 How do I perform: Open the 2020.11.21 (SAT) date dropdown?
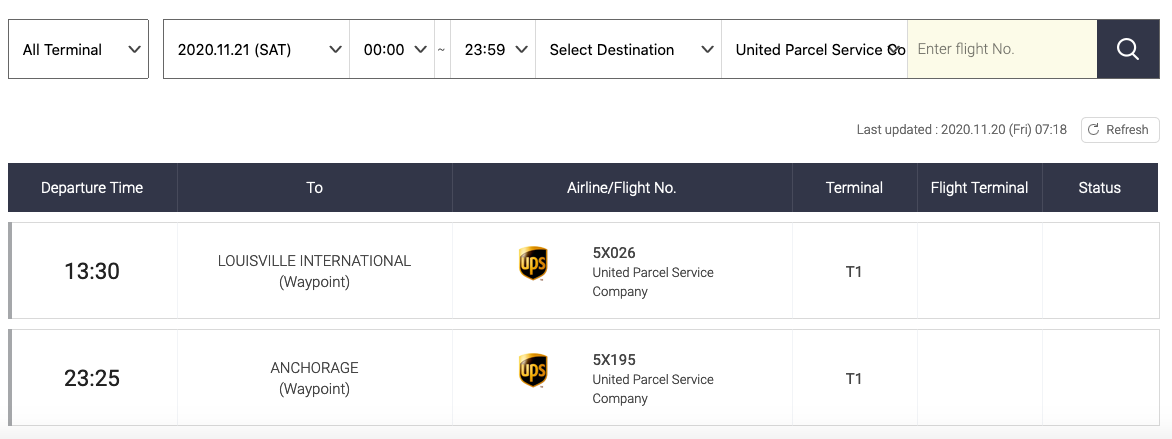pos(257,49)
